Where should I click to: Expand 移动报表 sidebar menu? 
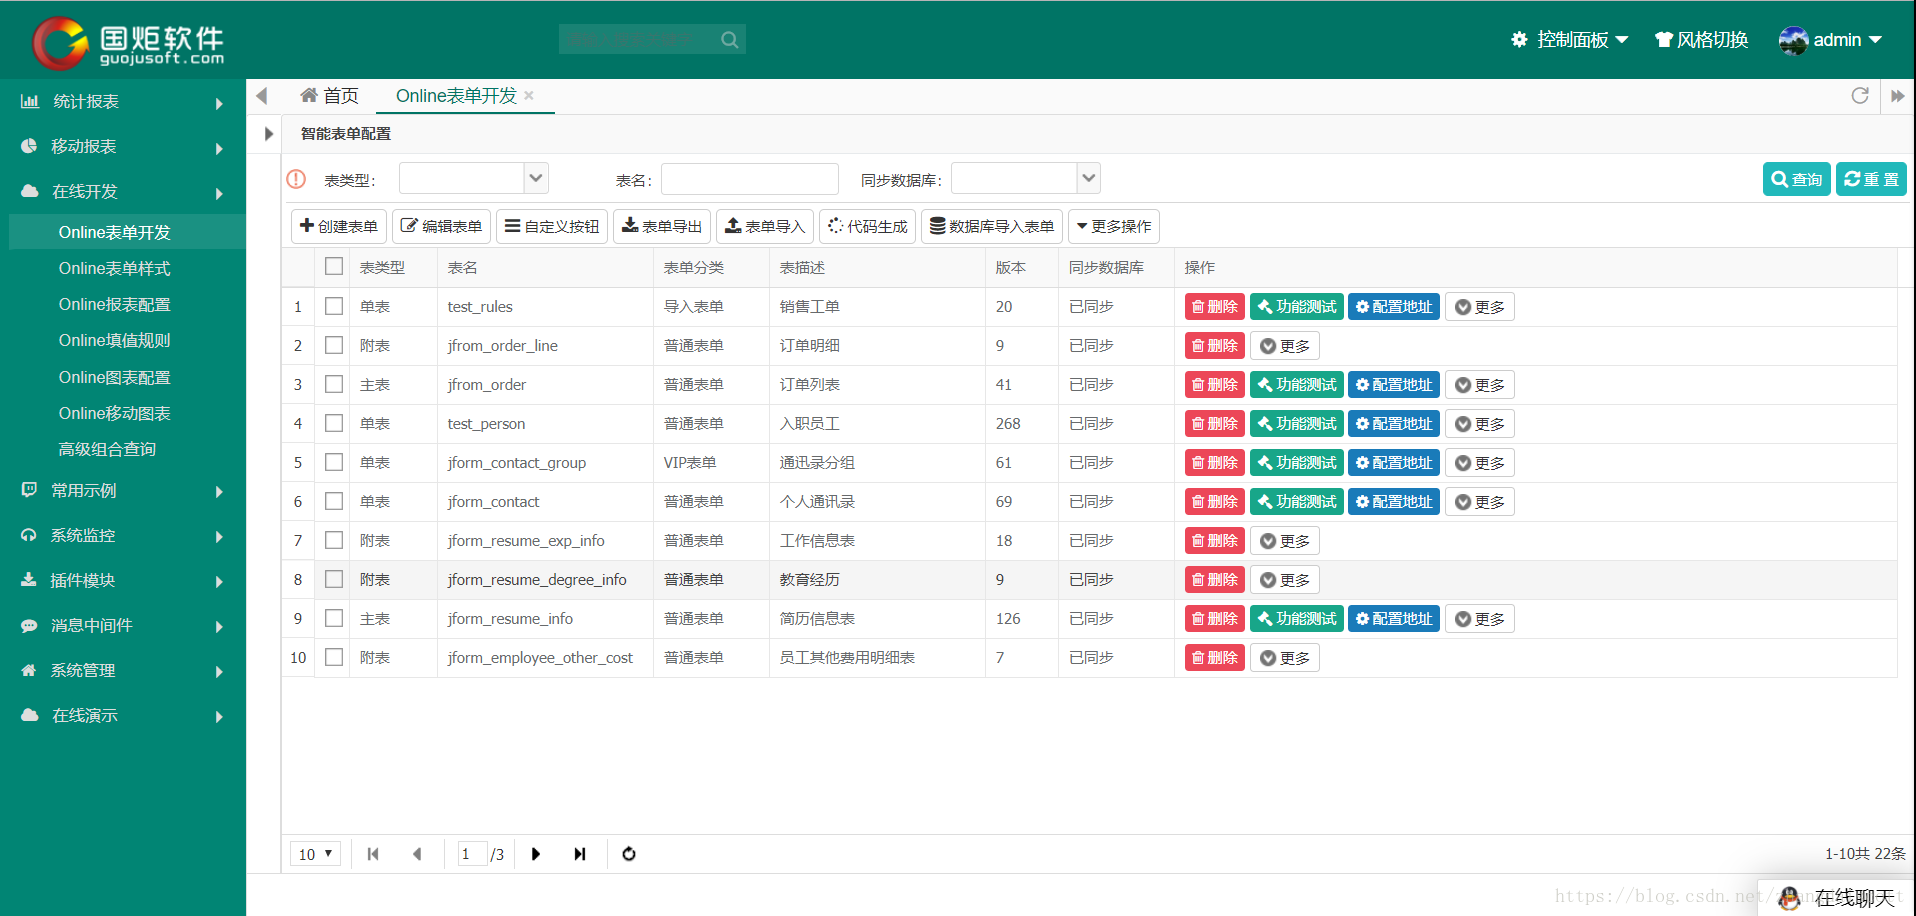[x=122, y=147]
